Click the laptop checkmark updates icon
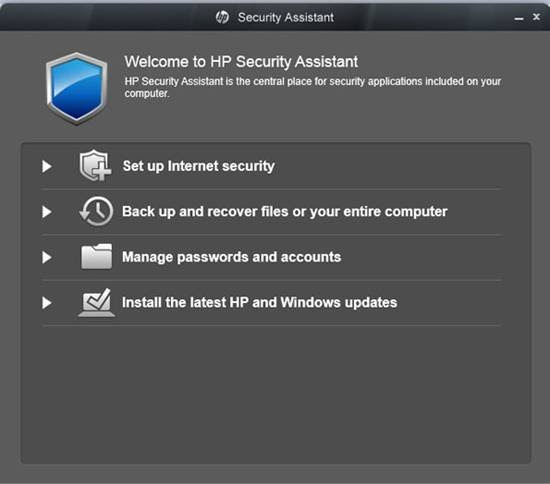 (96, 302)
